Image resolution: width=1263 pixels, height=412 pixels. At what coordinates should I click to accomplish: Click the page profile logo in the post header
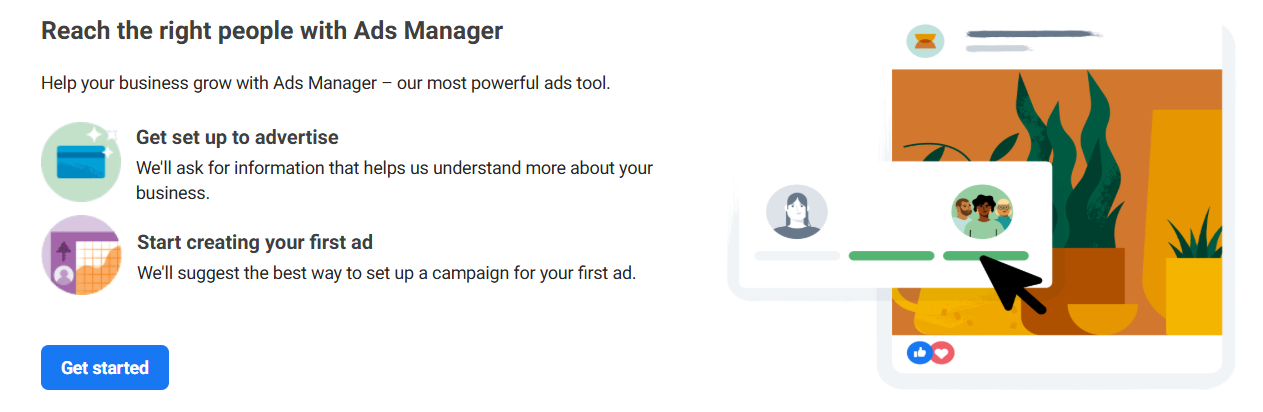pos(925,41)
